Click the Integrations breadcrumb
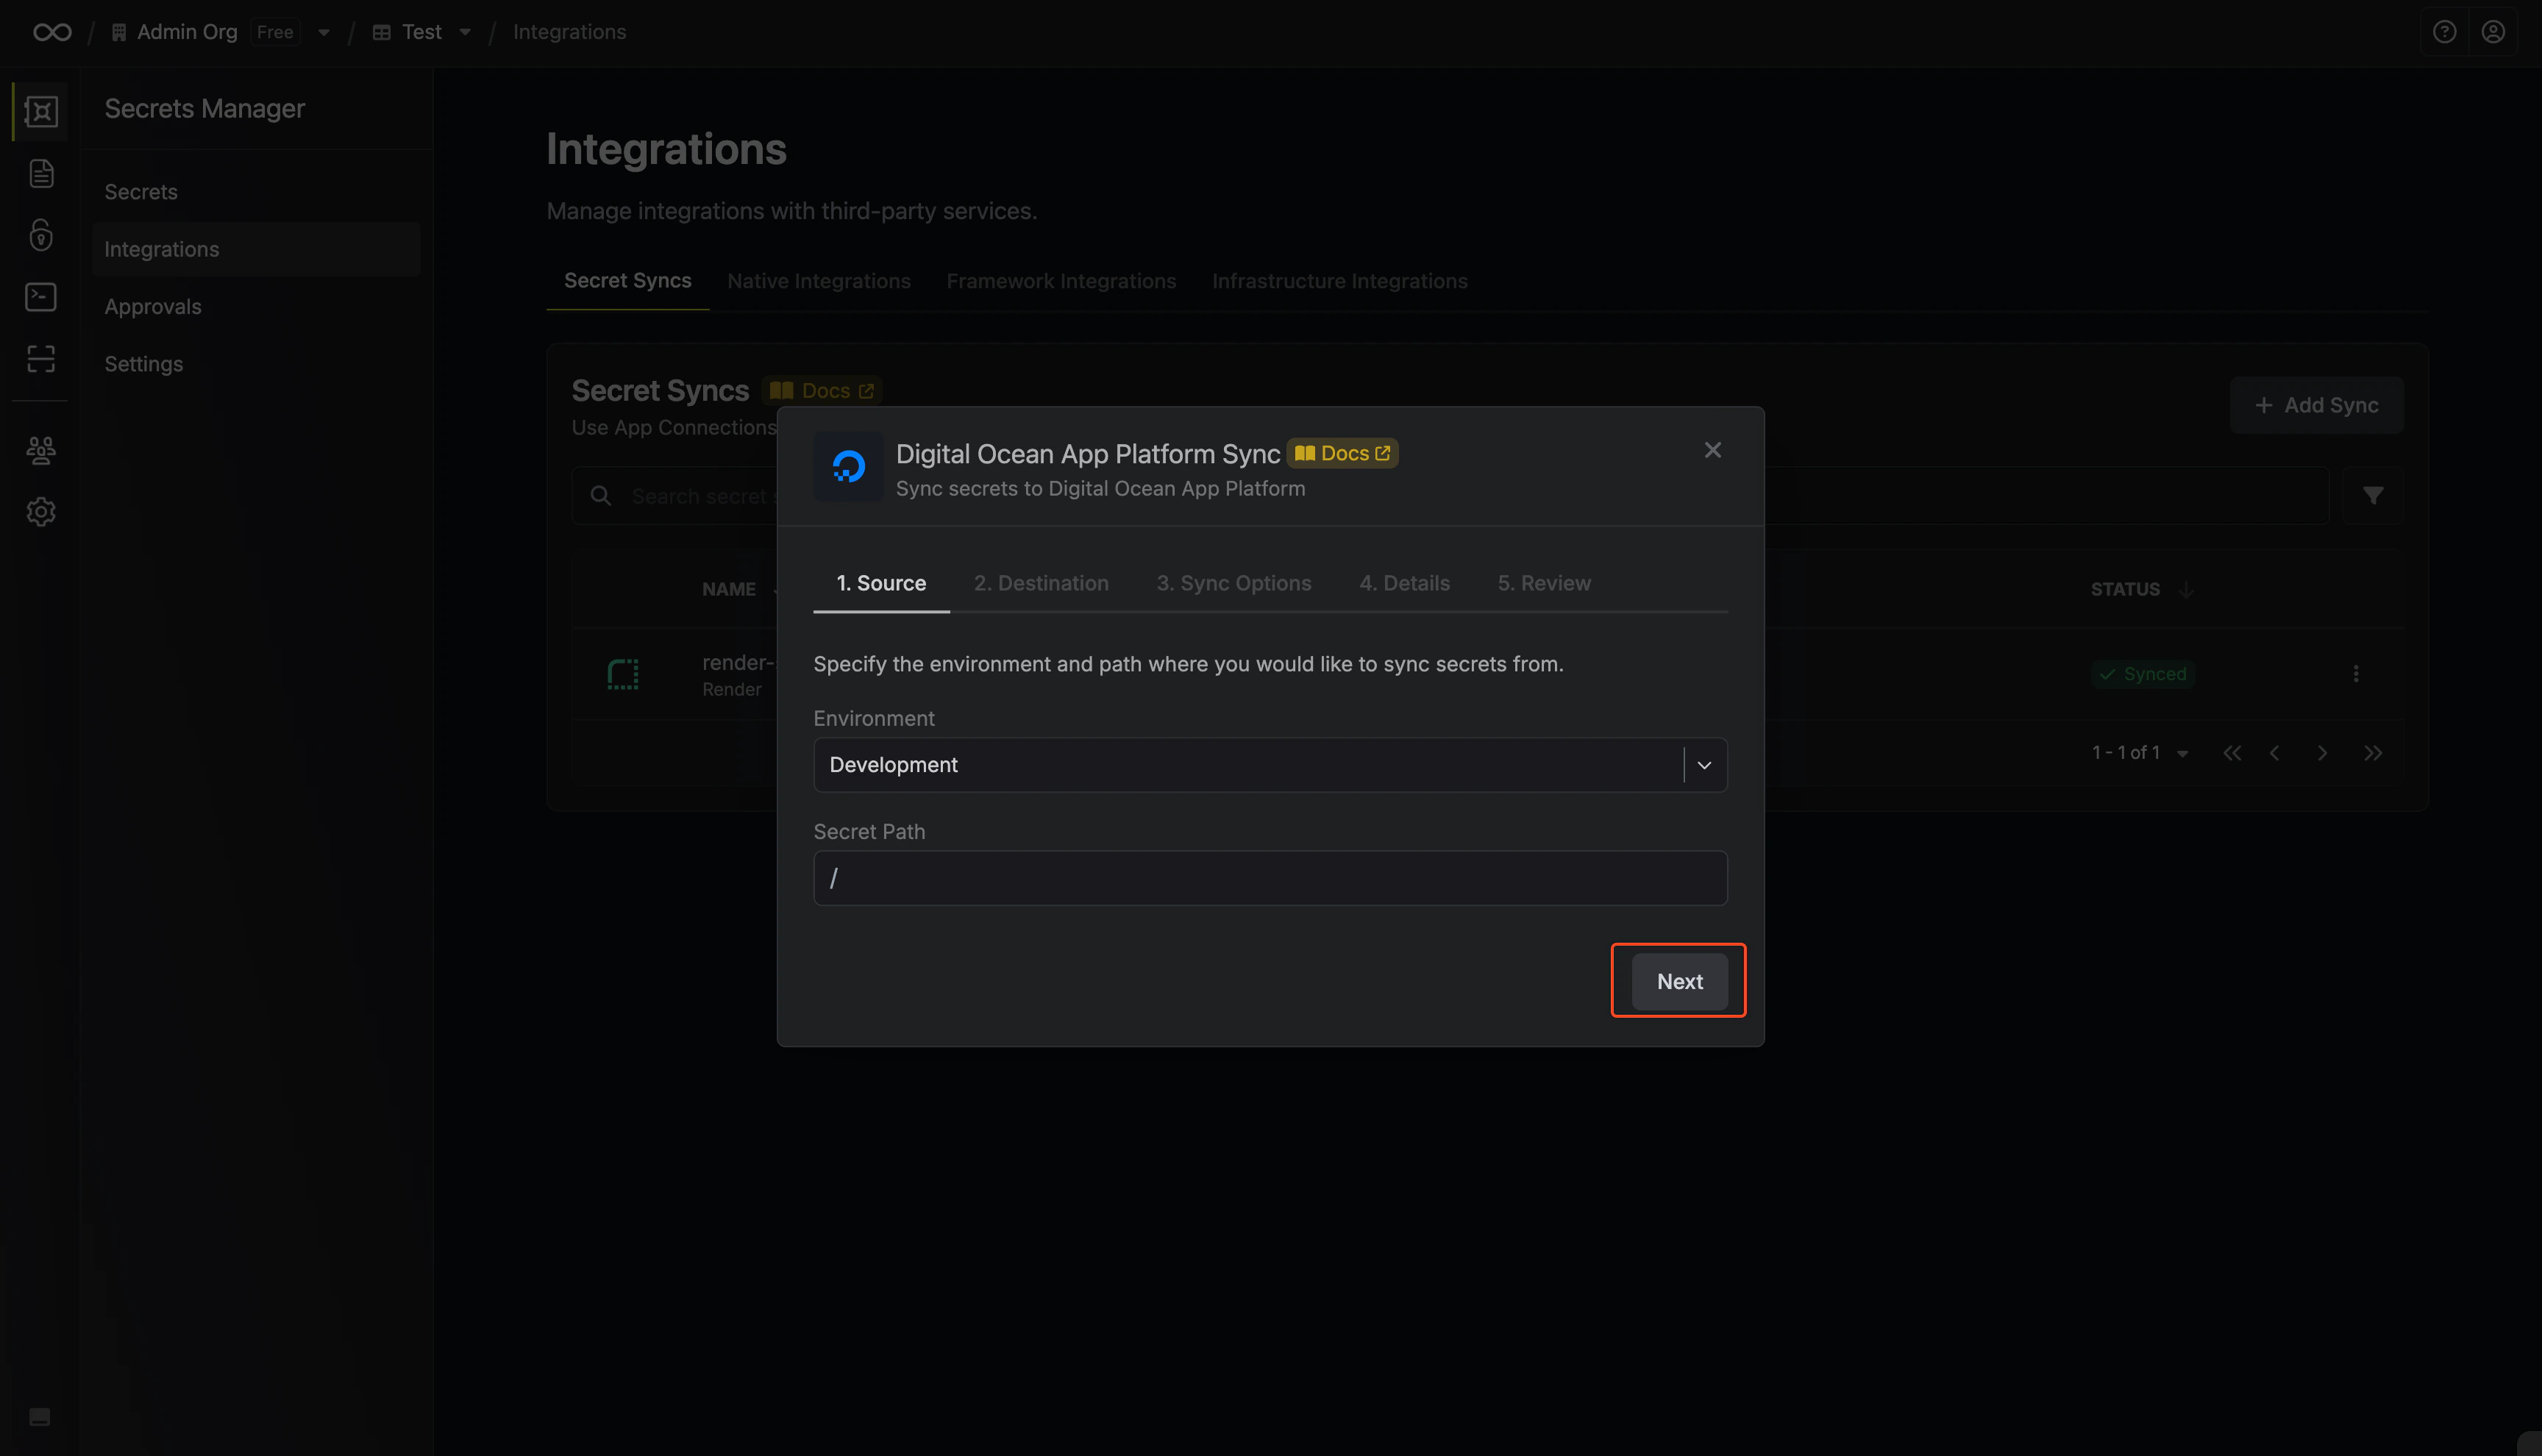 (x=569, y=32)
